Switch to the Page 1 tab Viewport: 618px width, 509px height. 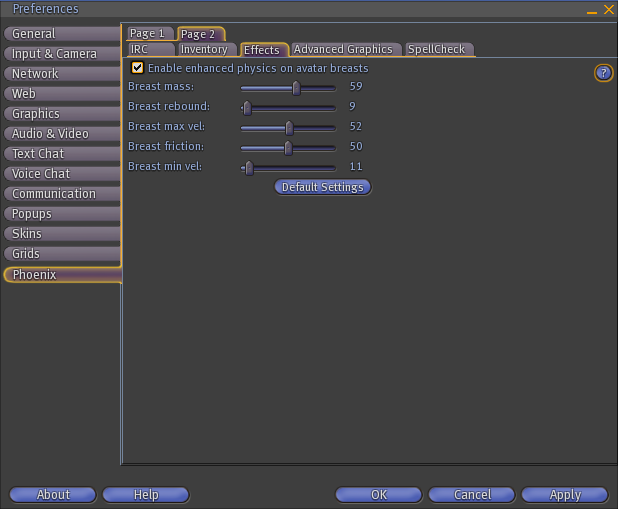(148, 34)
